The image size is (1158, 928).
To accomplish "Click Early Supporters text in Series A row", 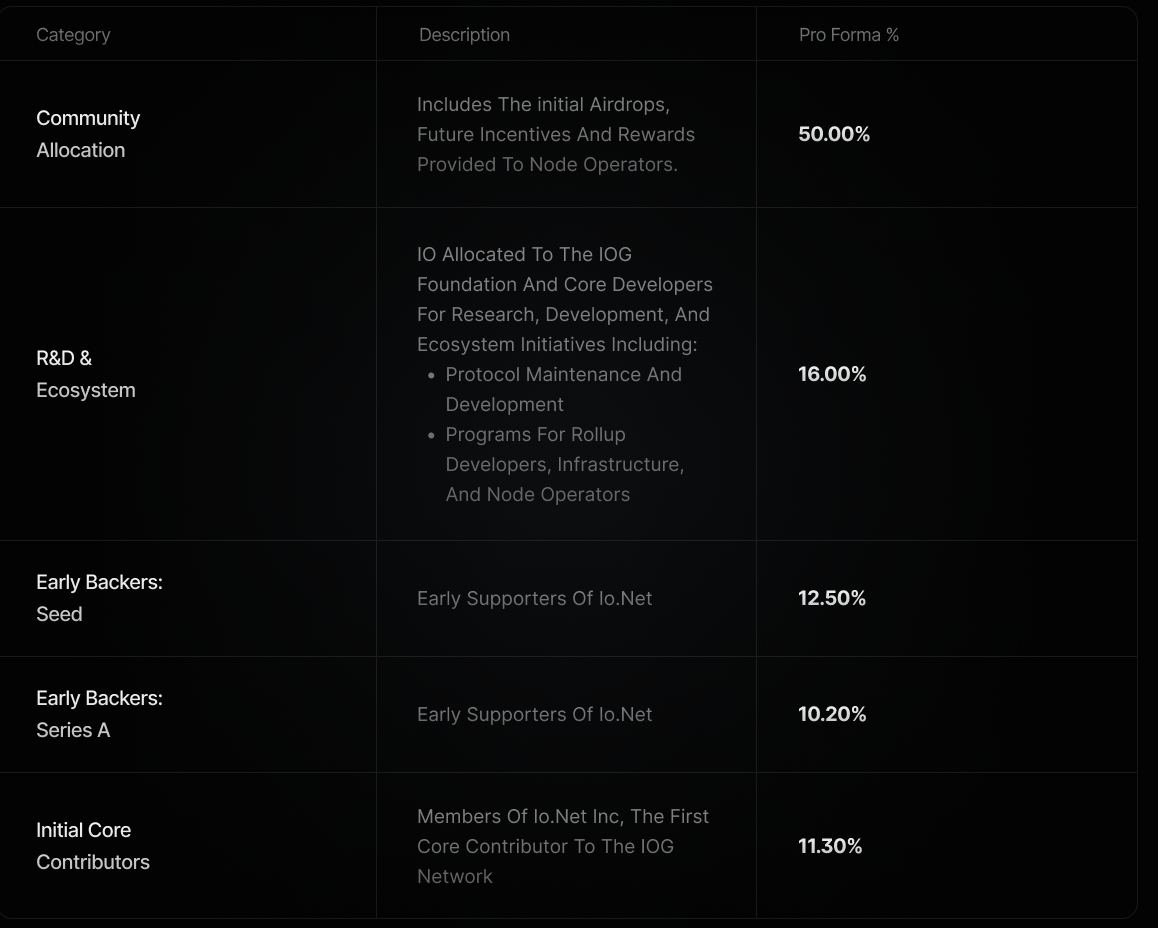I will (x=535, y=714).
